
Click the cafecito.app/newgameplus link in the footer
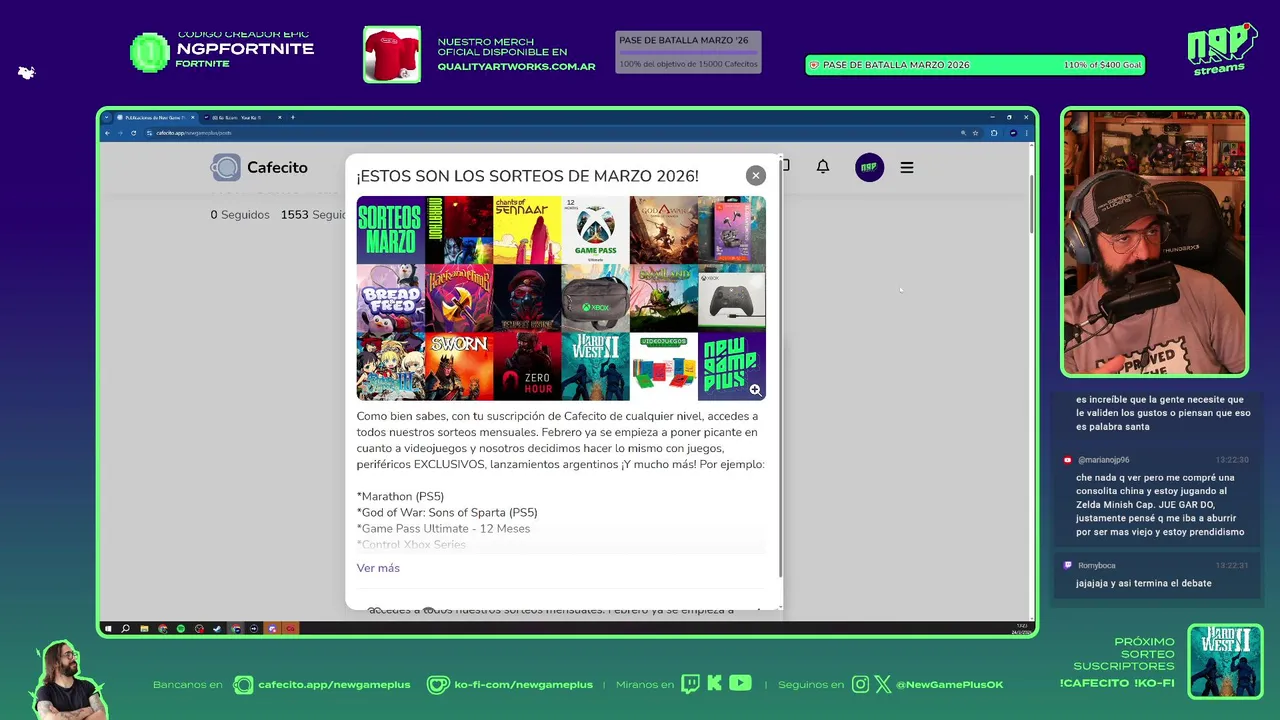coord(334,685)
